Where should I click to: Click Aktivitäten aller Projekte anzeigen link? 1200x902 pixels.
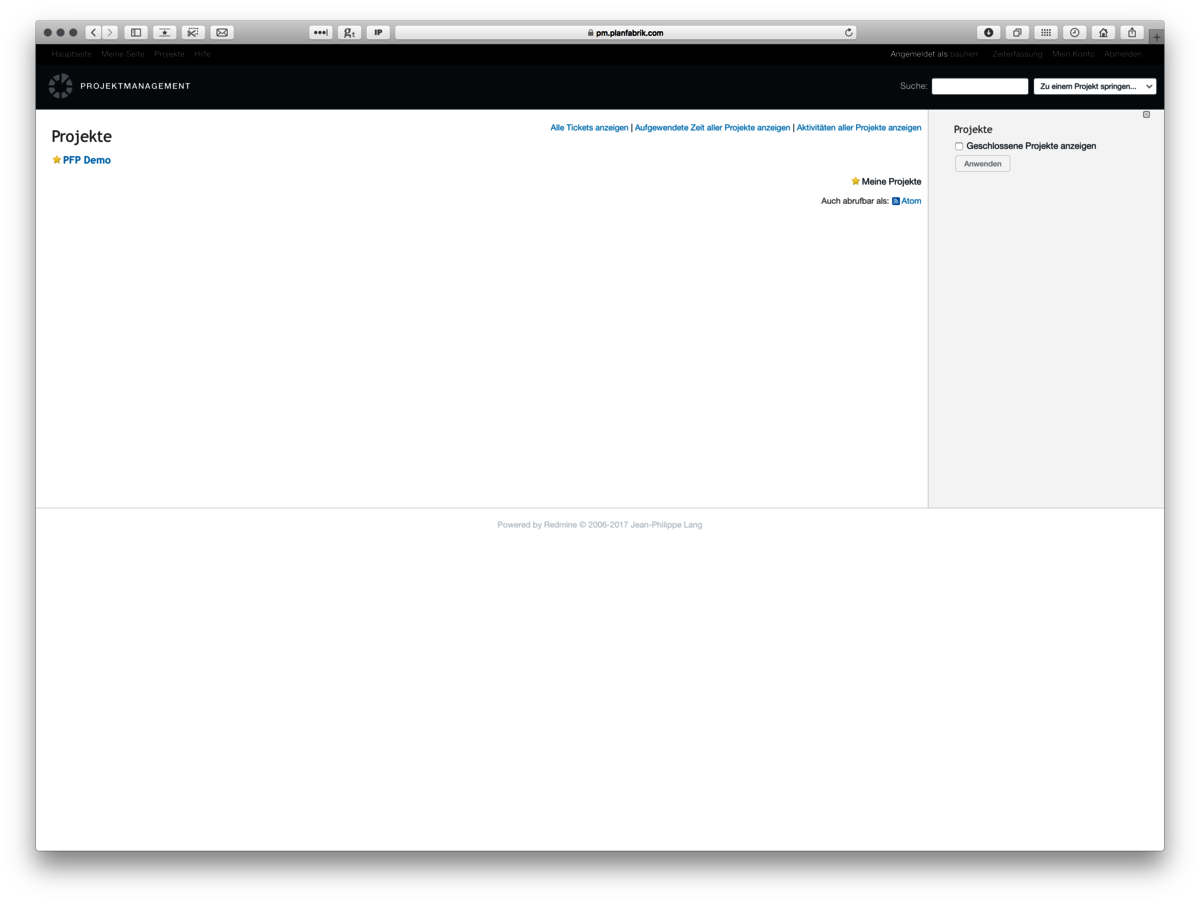coord(859,128)
